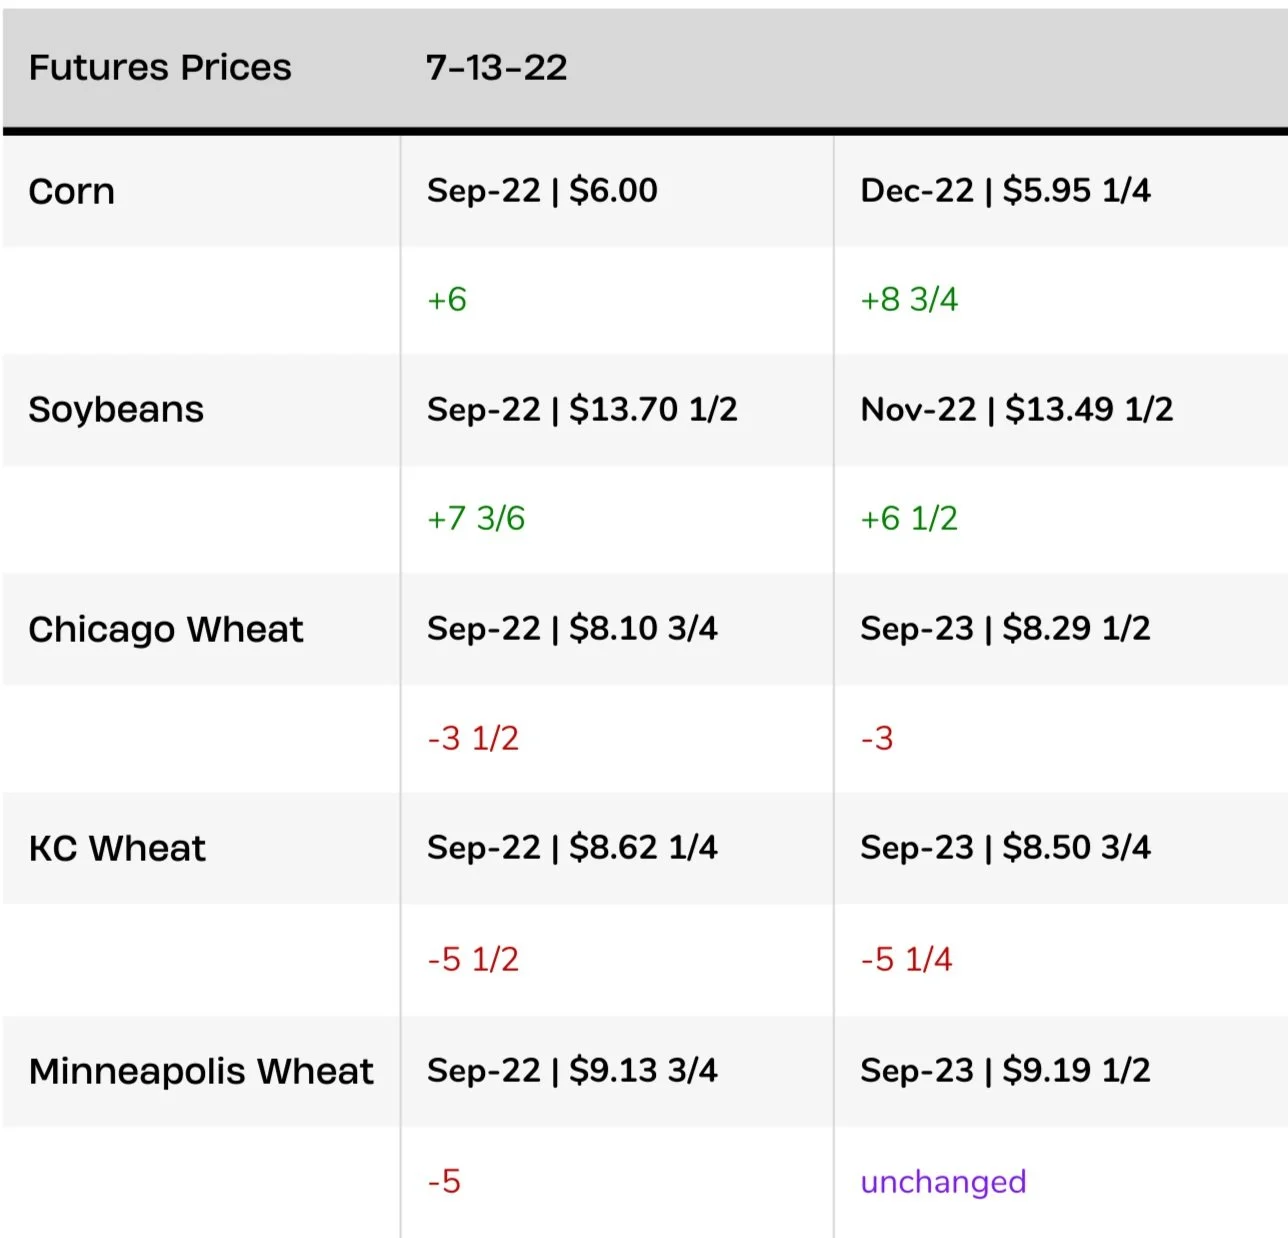The image size is (1288, 1238).
Task: Select the Chicago Wheat row label
Action: [x=166, y=630]
